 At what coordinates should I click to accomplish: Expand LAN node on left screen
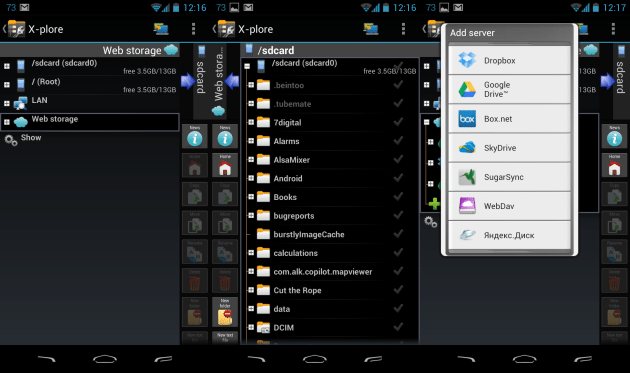tap(7, 103)
